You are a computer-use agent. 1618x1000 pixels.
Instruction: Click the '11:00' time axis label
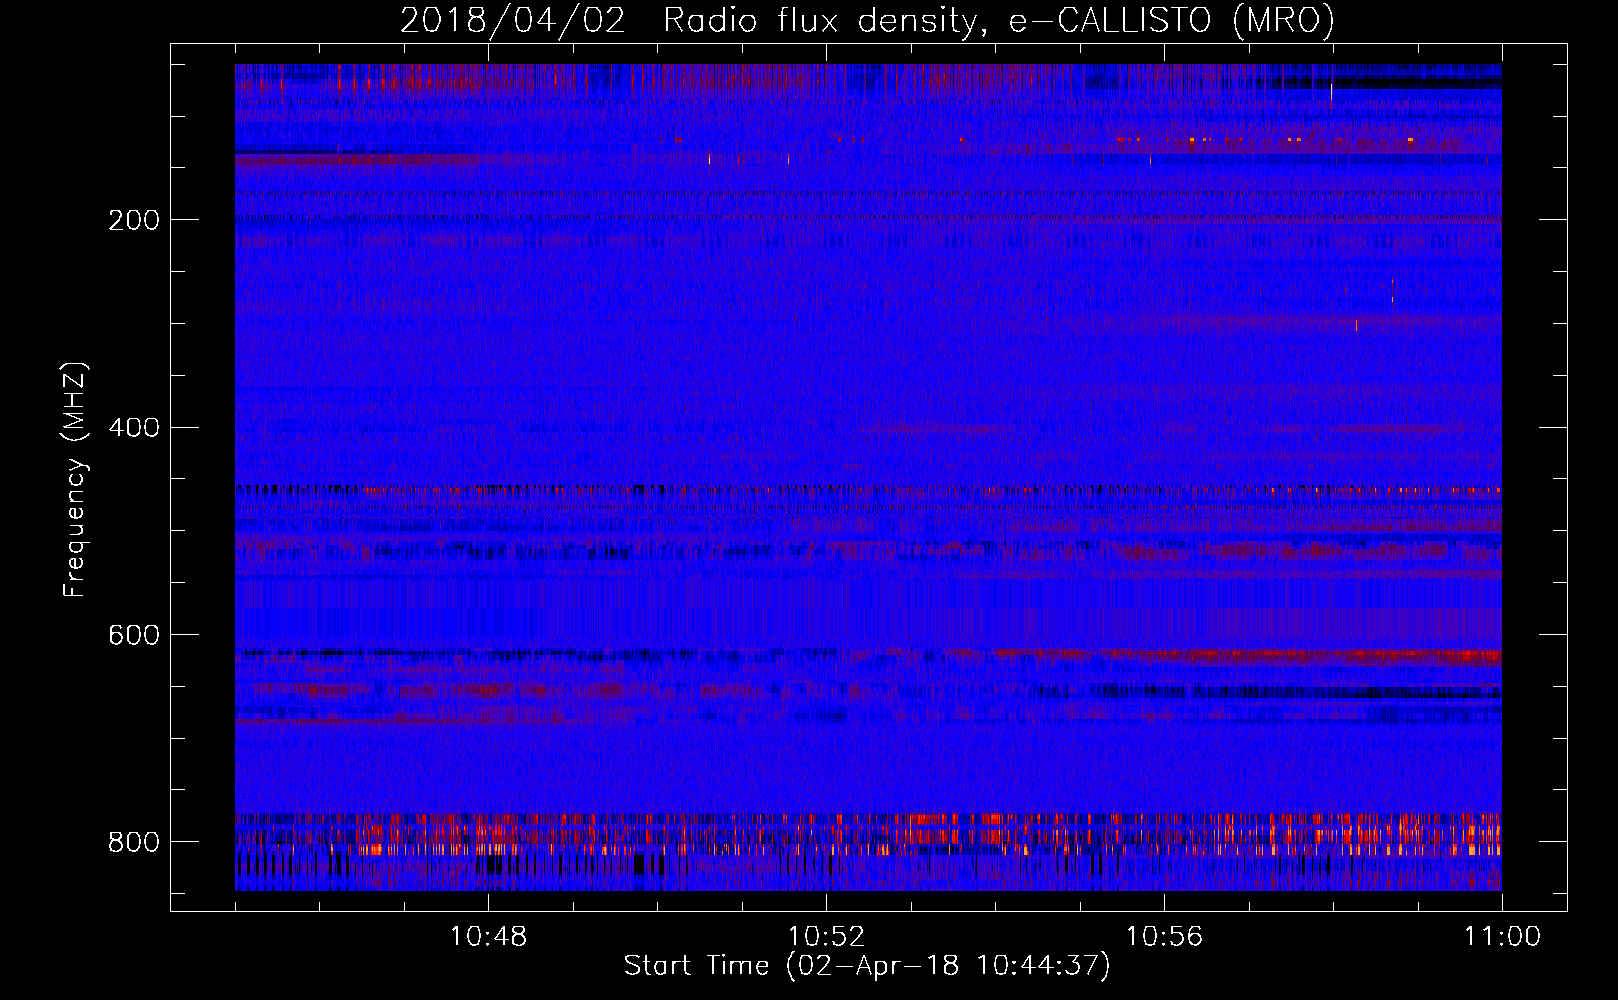click(x=1502, y=937)
